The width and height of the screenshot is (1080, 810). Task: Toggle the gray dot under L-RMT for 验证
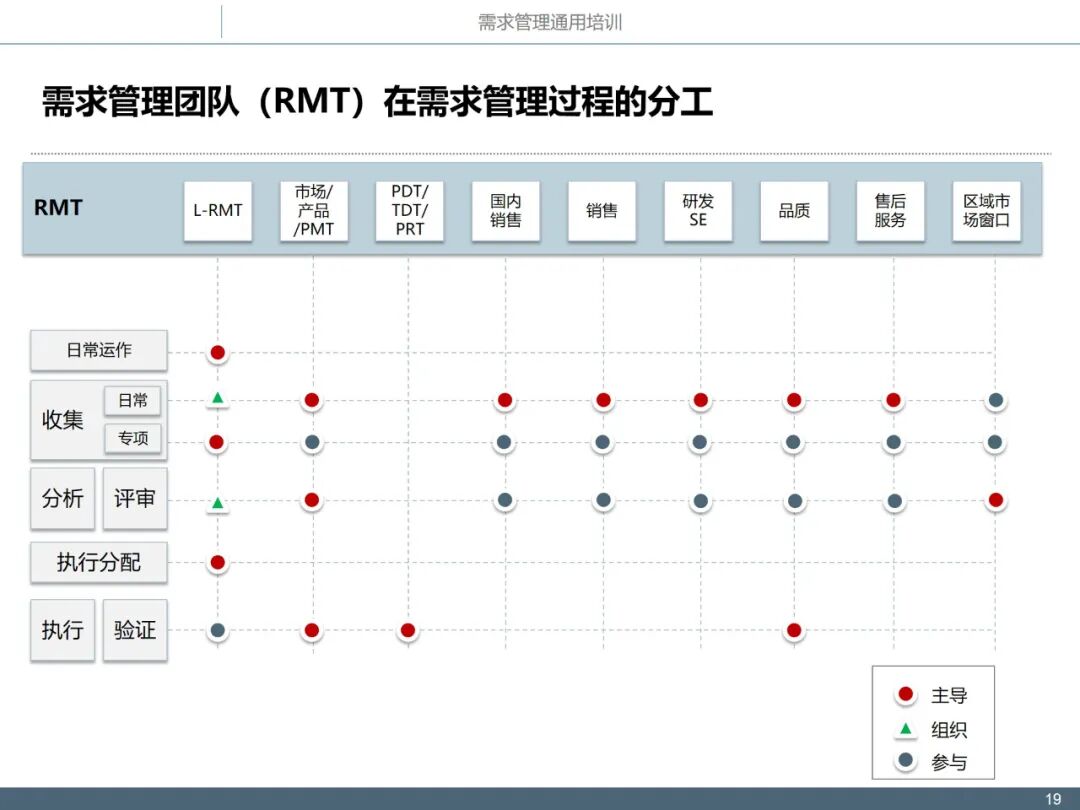coord(216,630)
